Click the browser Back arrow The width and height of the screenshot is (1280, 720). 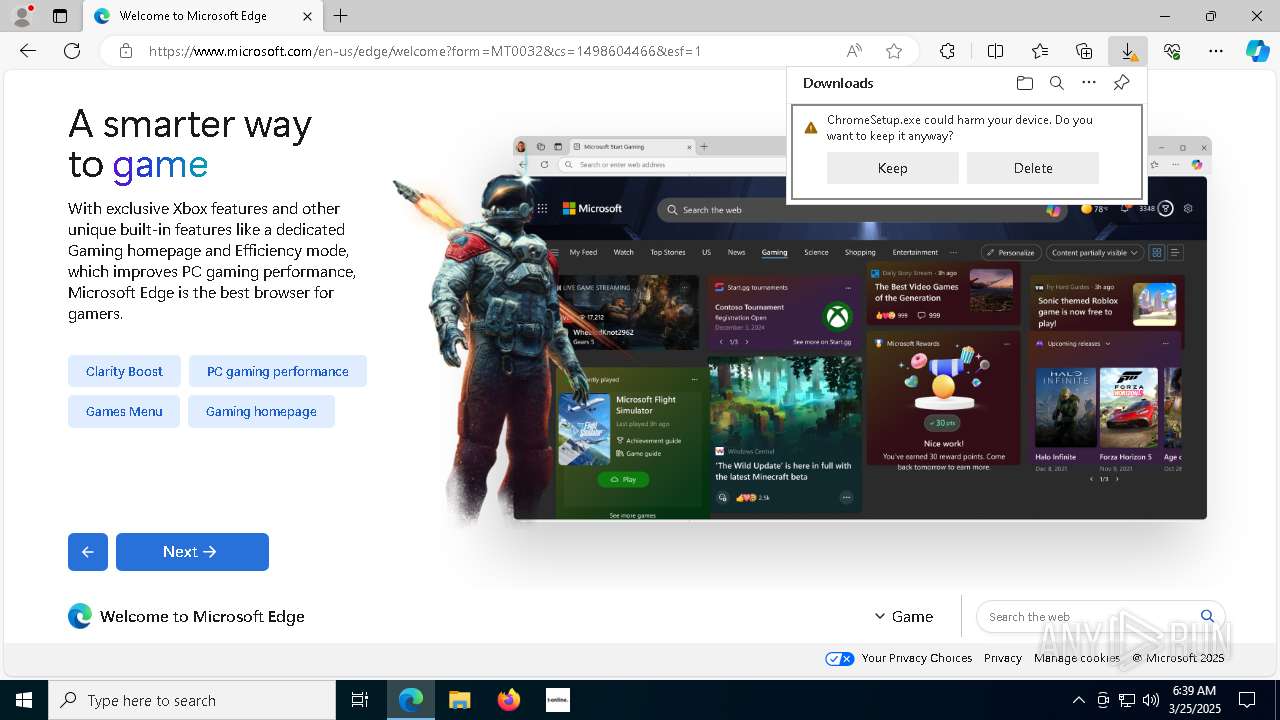click(28, 51)
